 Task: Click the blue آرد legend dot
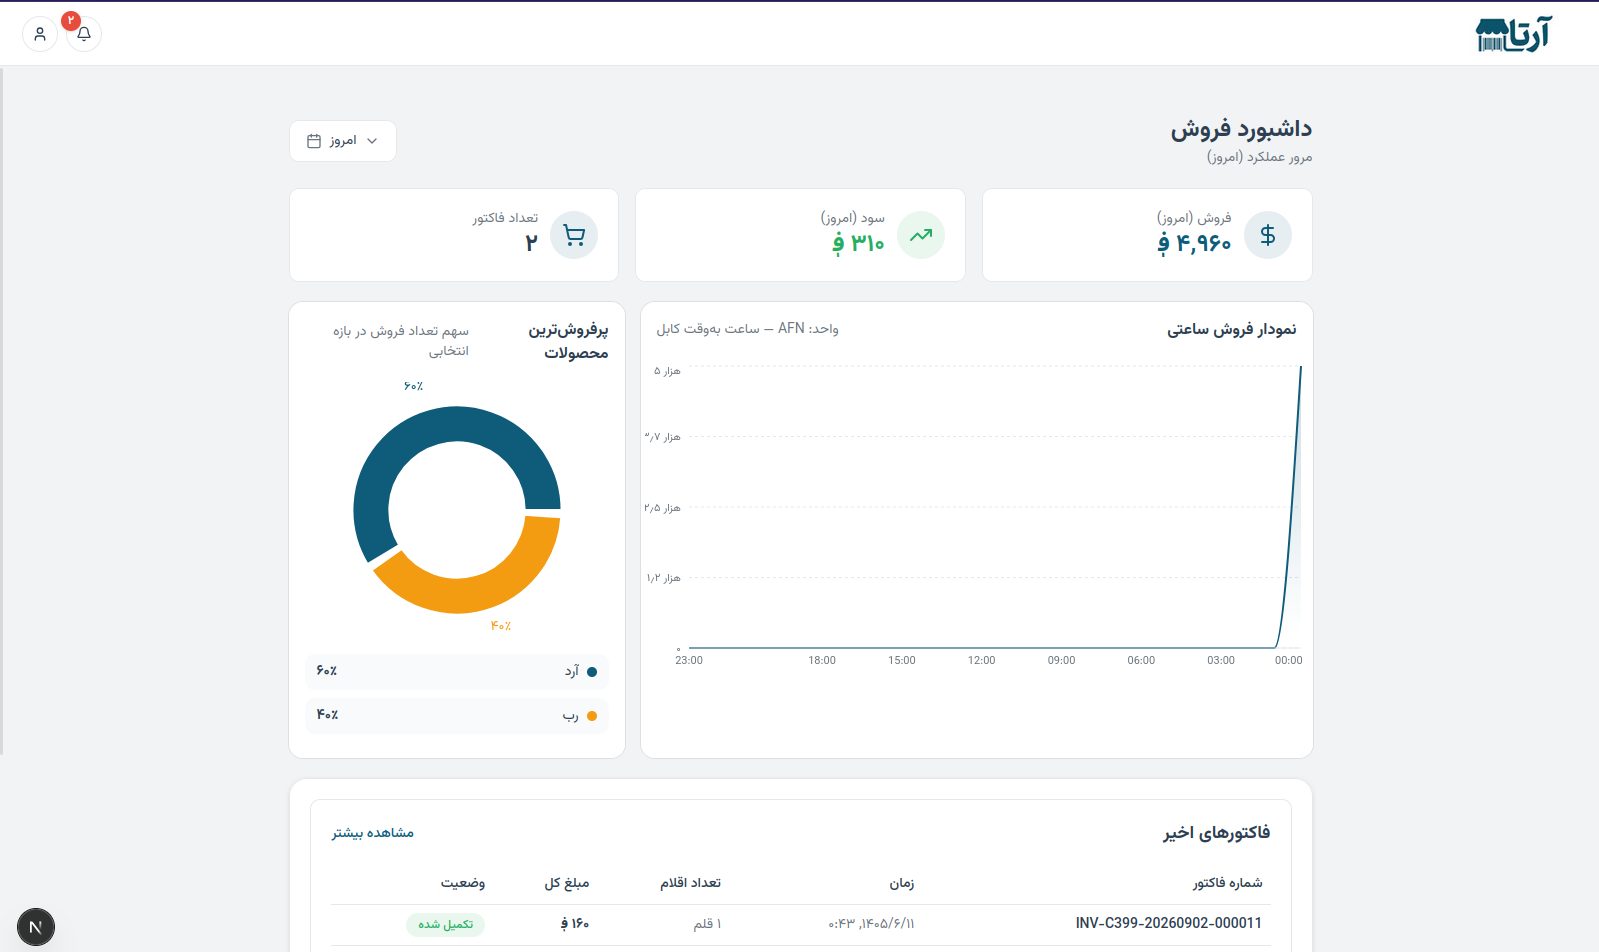tap(592, 672)
